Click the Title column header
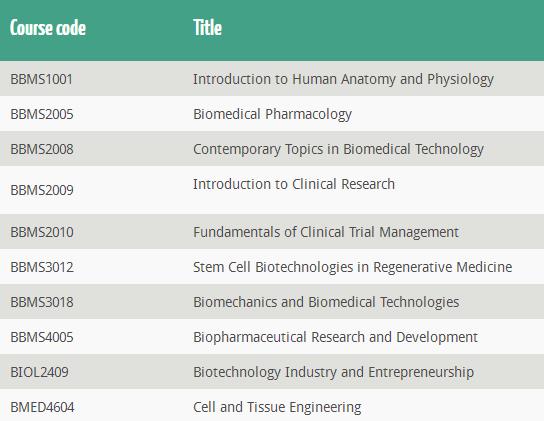The width and height of the screenshot is (544, 421). coord(207,28)
